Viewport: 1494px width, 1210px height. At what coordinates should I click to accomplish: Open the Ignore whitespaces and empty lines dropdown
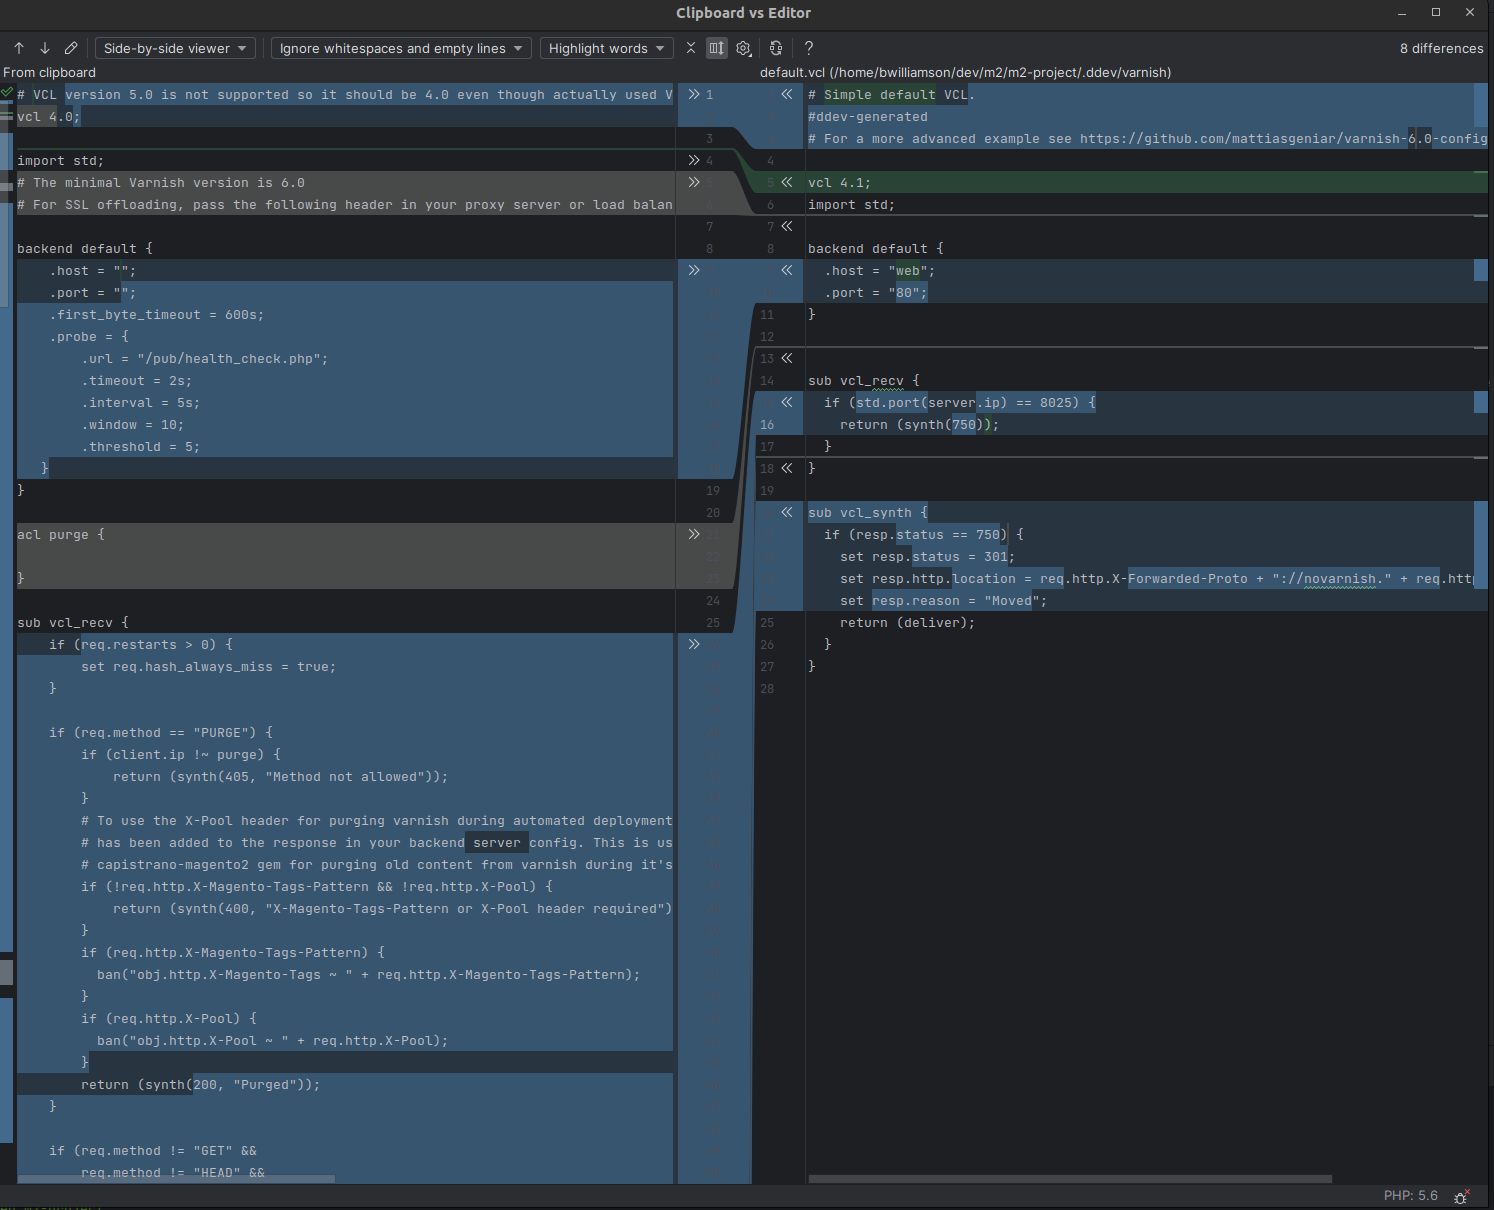(401, 48)
